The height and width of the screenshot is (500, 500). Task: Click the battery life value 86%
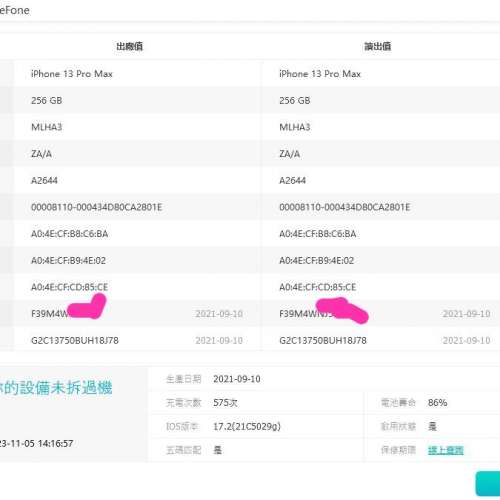tap(437, 403)
